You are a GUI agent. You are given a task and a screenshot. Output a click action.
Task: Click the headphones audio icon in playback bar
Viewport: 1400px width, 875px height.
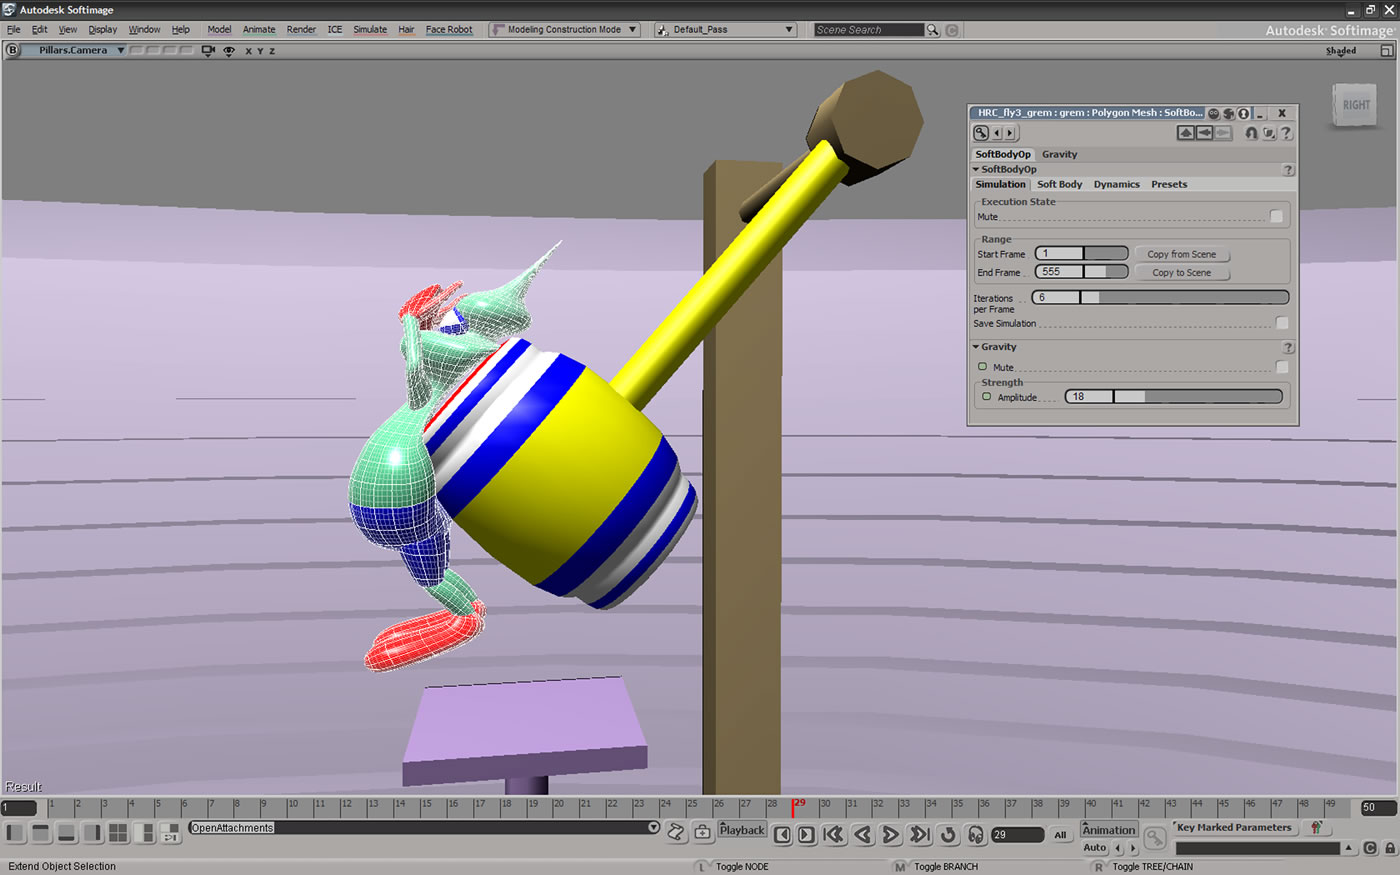click(977, 832)
